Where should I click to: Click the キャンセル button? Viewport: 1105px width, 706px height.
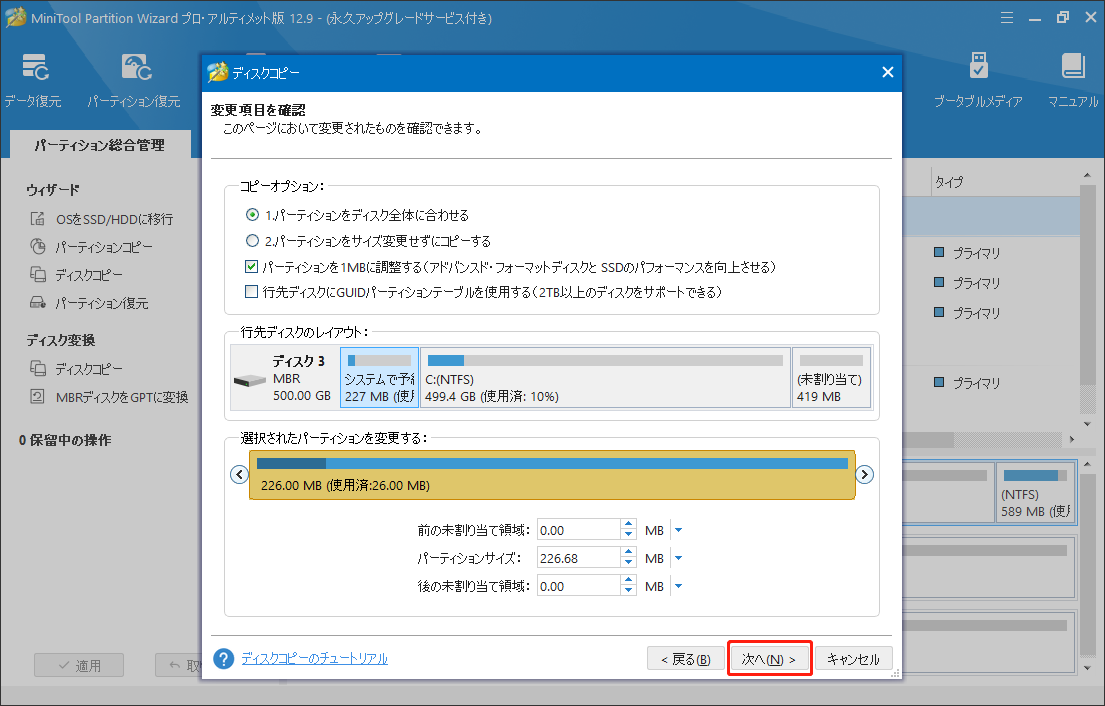click(x=853, y=659)
